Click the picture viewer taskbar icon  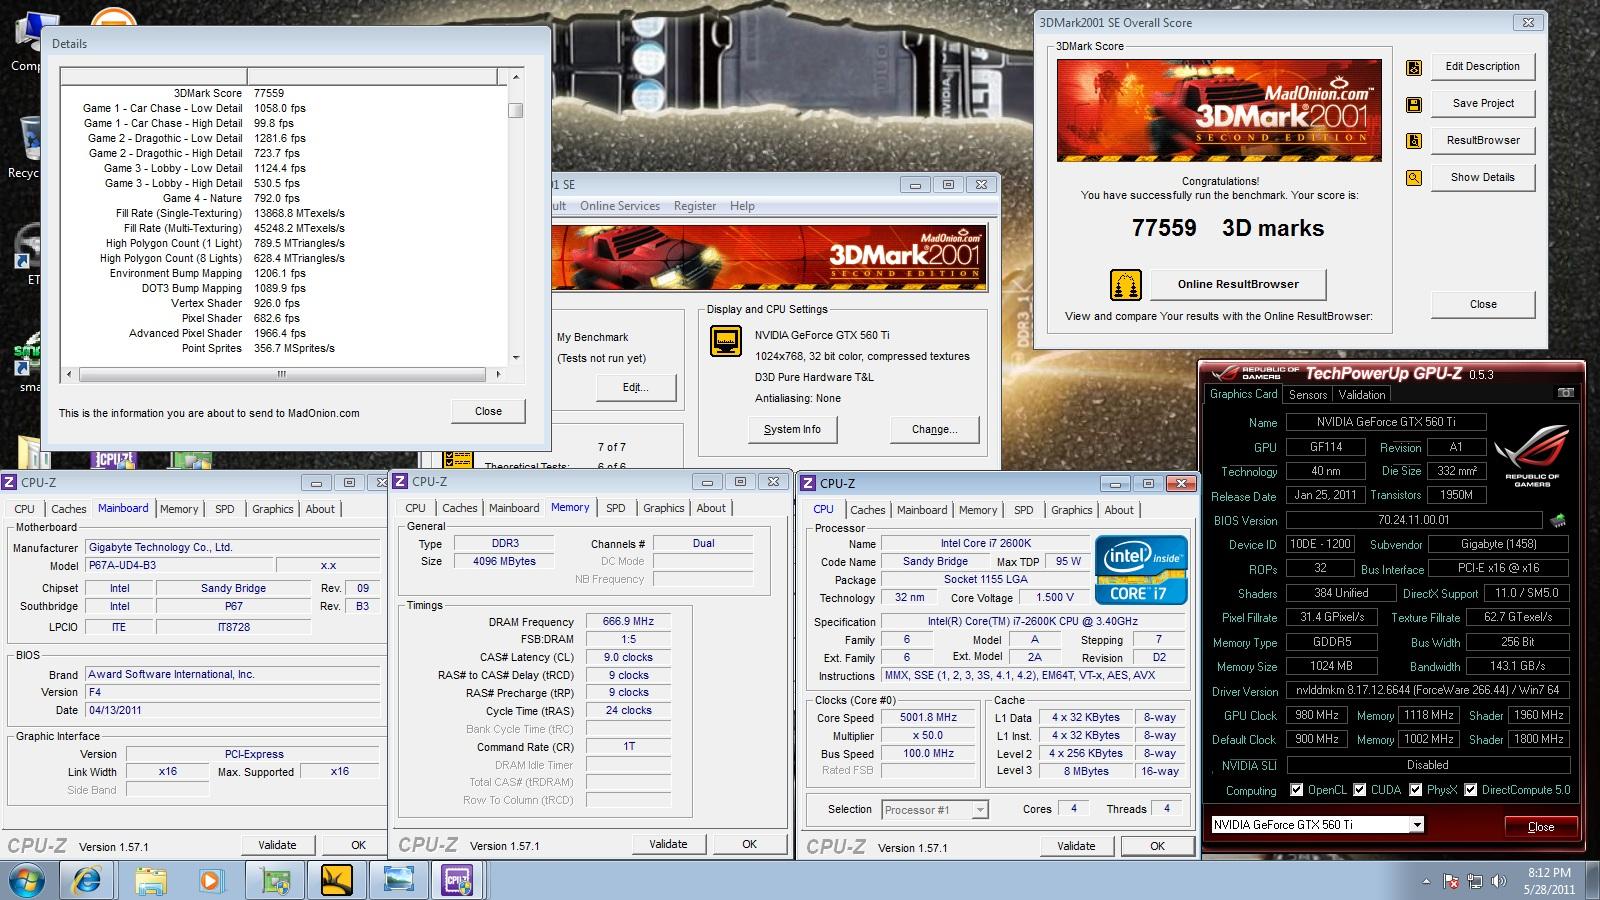coord(399,880)
